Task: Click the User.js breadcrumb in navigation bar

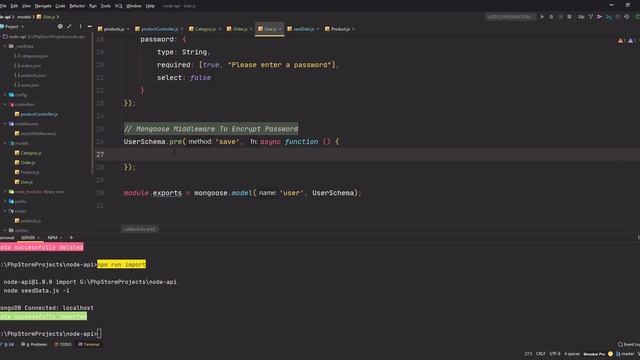Action: click(46, 17)
